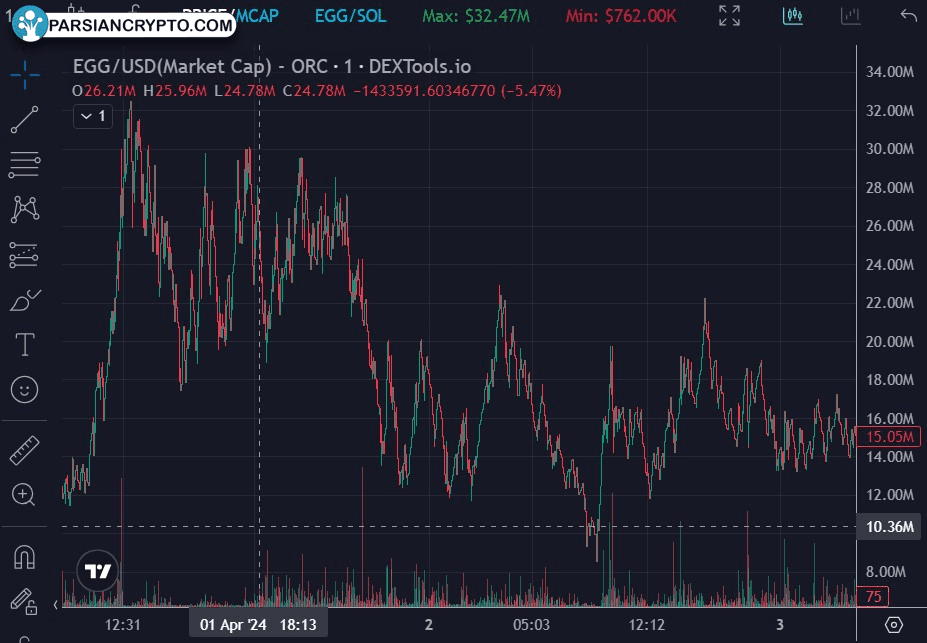Select the Text annotation tool
This screenshot has height=643, width=927.
(x=25, y=345)
